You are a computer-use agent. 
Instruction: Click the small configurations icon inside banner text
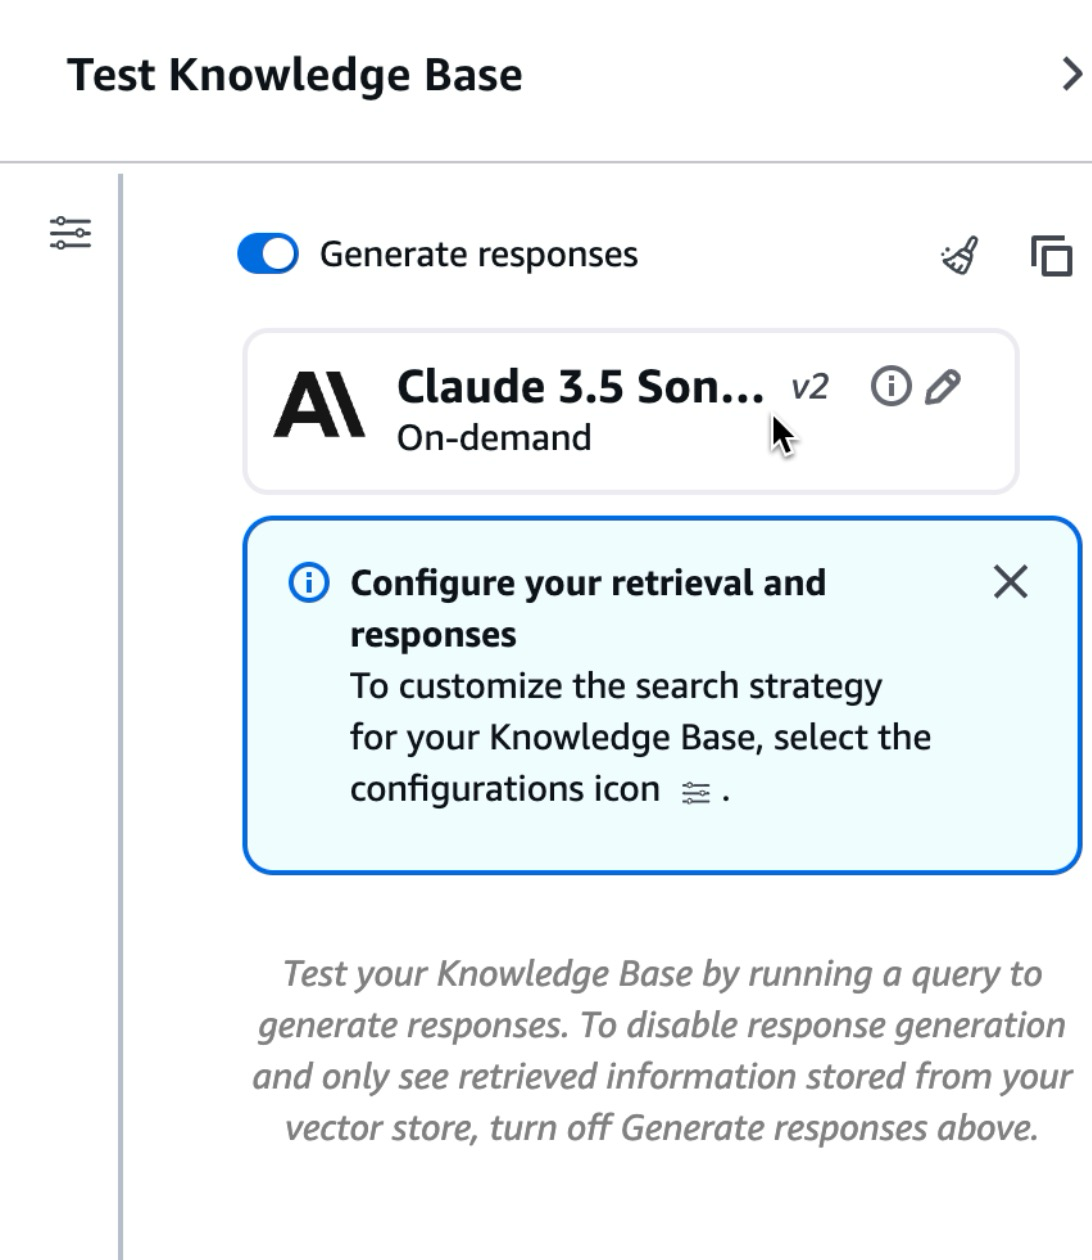[695, 793]
